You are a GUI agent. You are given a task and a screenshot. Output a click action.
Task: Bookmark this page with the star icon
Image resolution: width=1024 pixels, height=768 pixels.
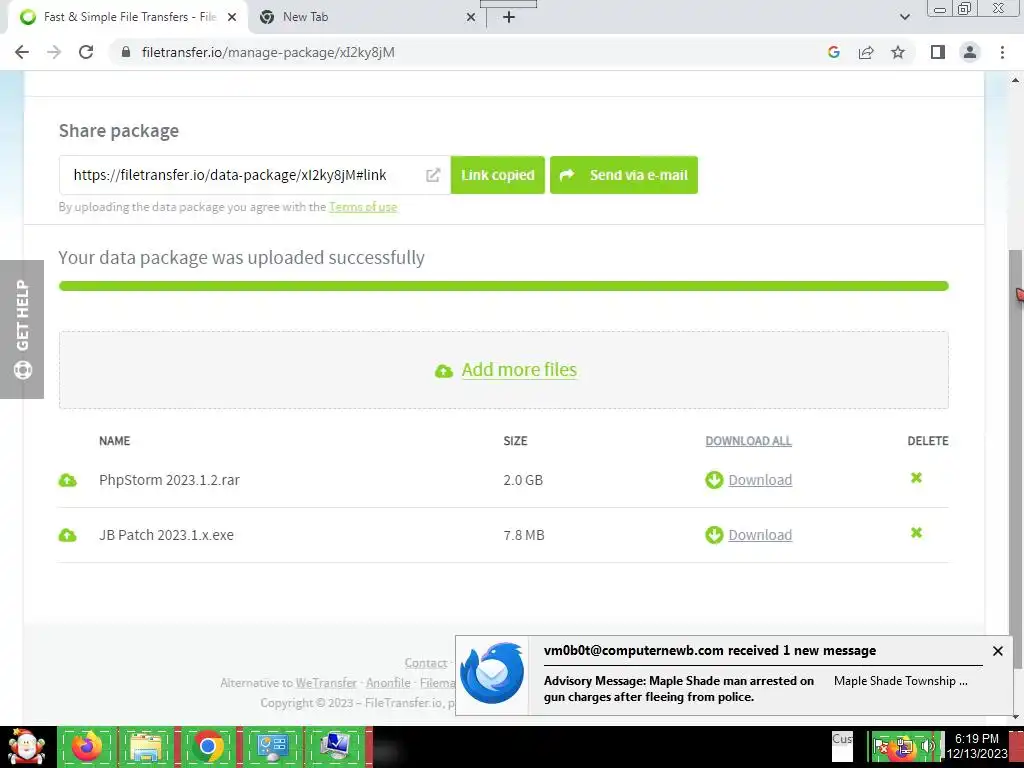898,52
